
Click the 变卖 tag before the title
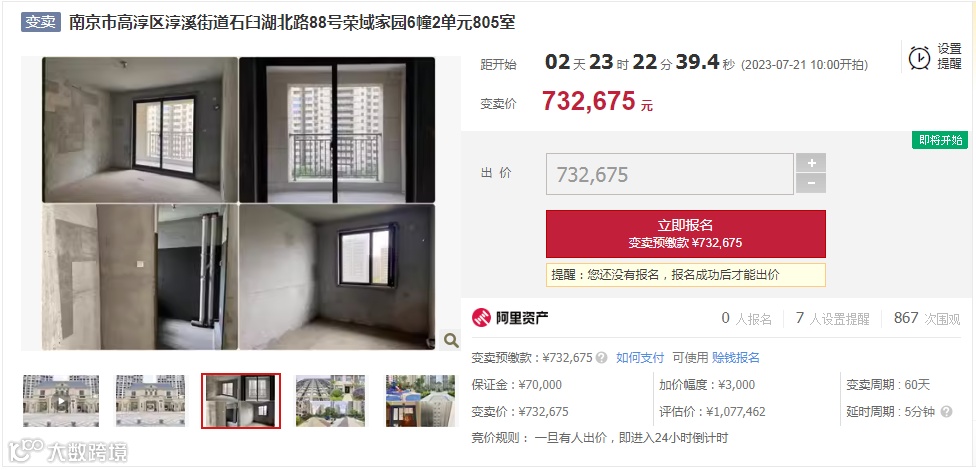(x=41, y=22)
